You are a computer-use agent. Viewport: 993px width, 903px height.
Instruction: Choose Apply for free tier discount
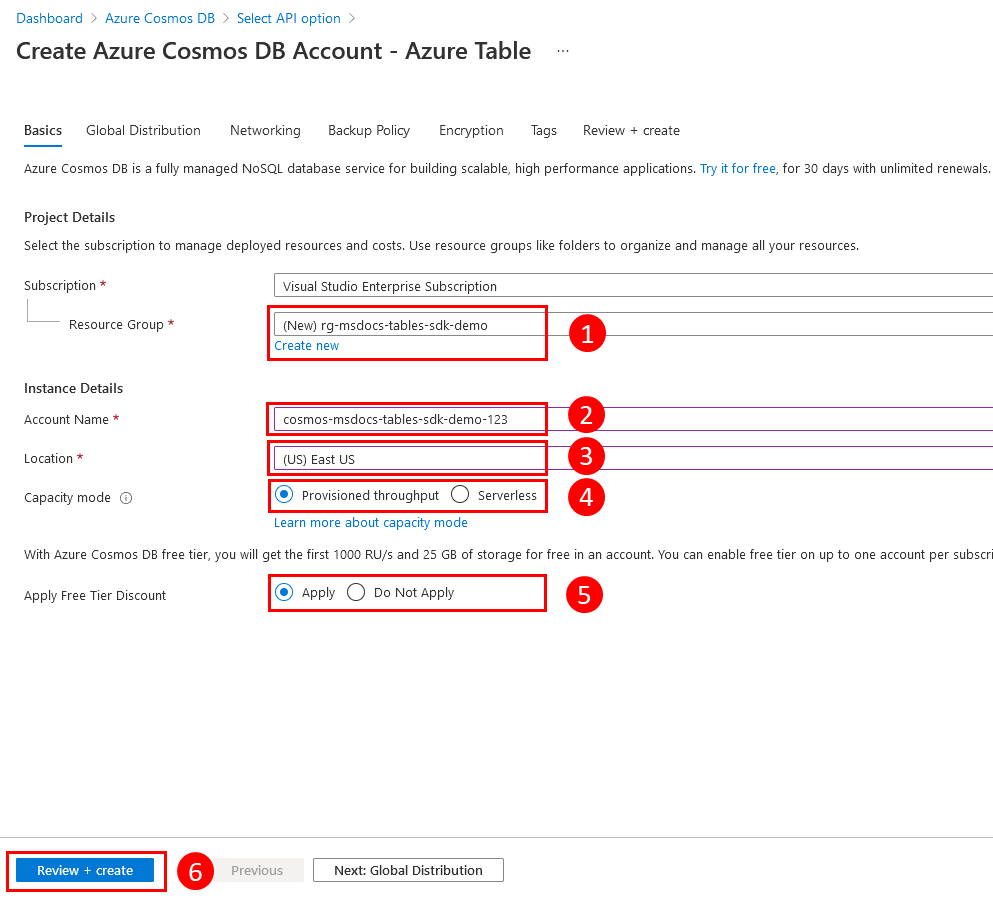284,592
